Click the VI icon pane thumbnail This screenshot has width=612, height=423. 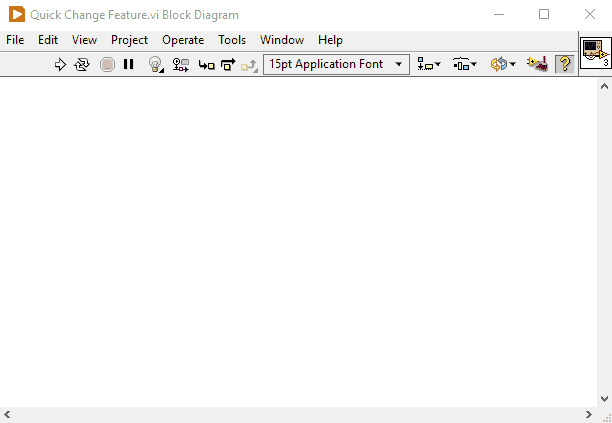[596, 53]
